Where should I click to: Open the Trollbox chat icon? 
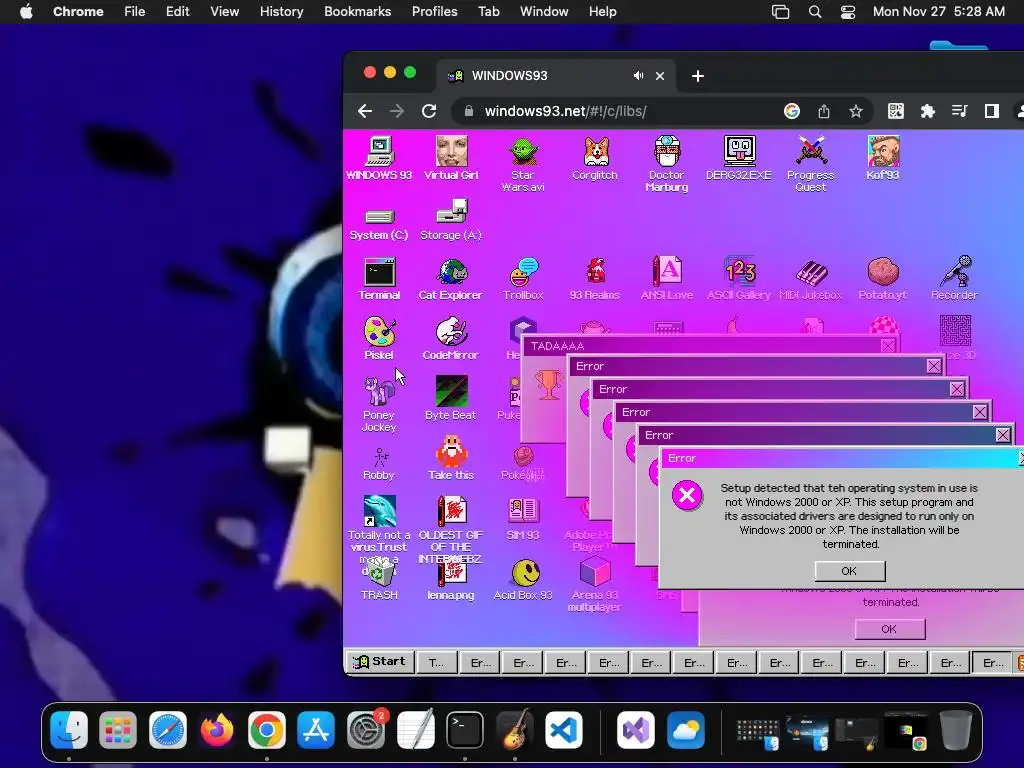[x=523, y=279]
